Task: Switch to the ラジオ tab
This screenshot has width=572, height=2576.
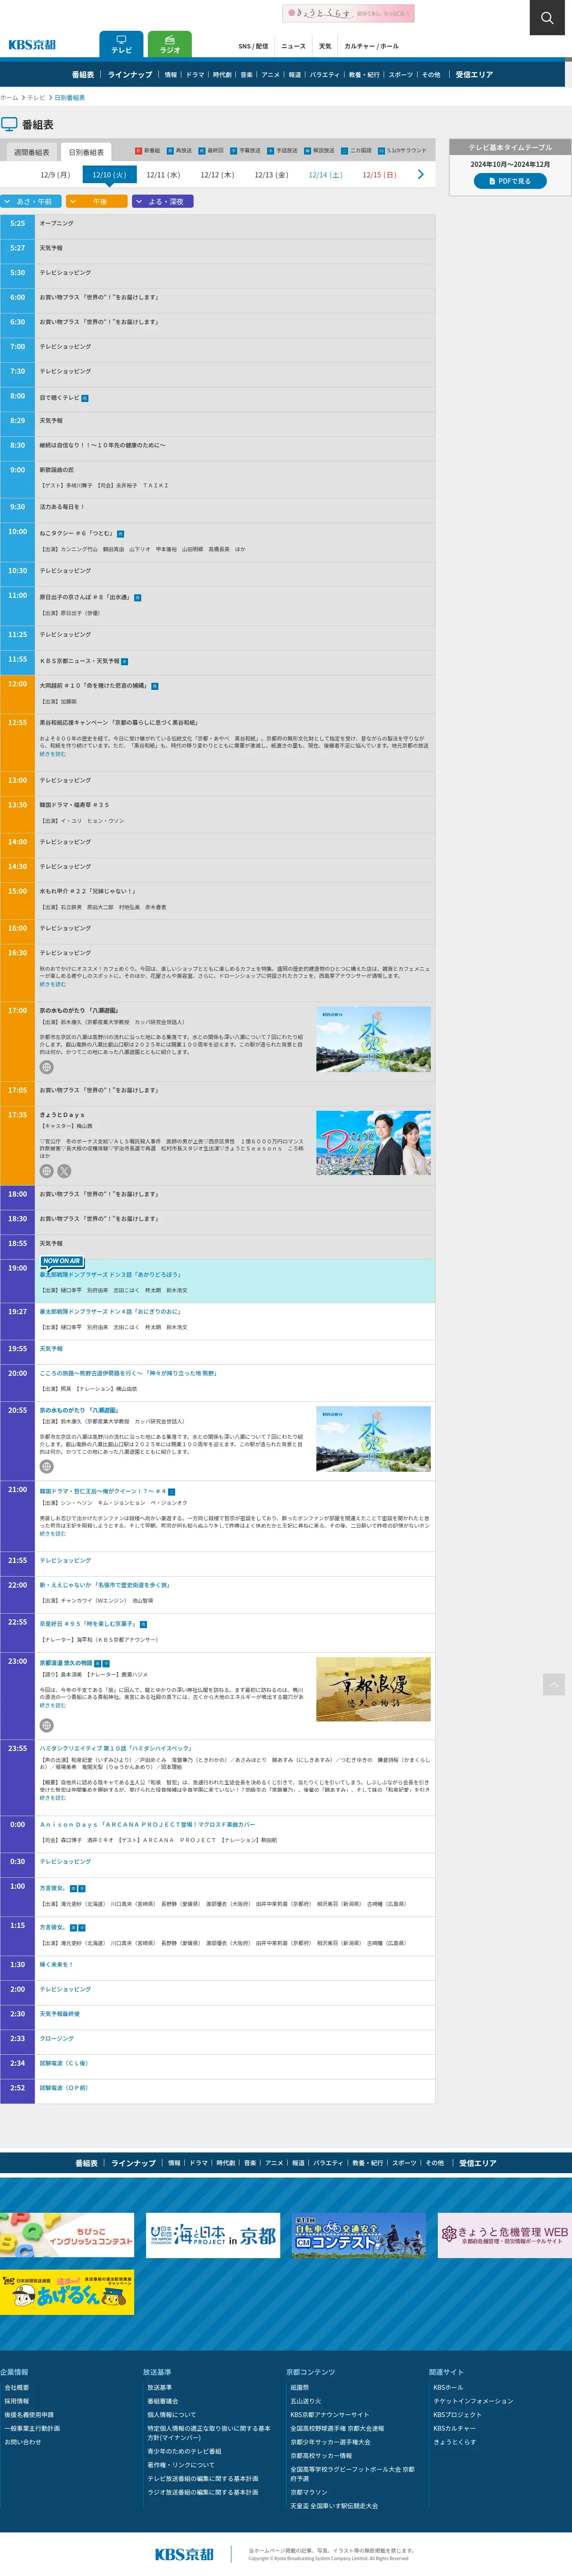Action: [170, 45]
